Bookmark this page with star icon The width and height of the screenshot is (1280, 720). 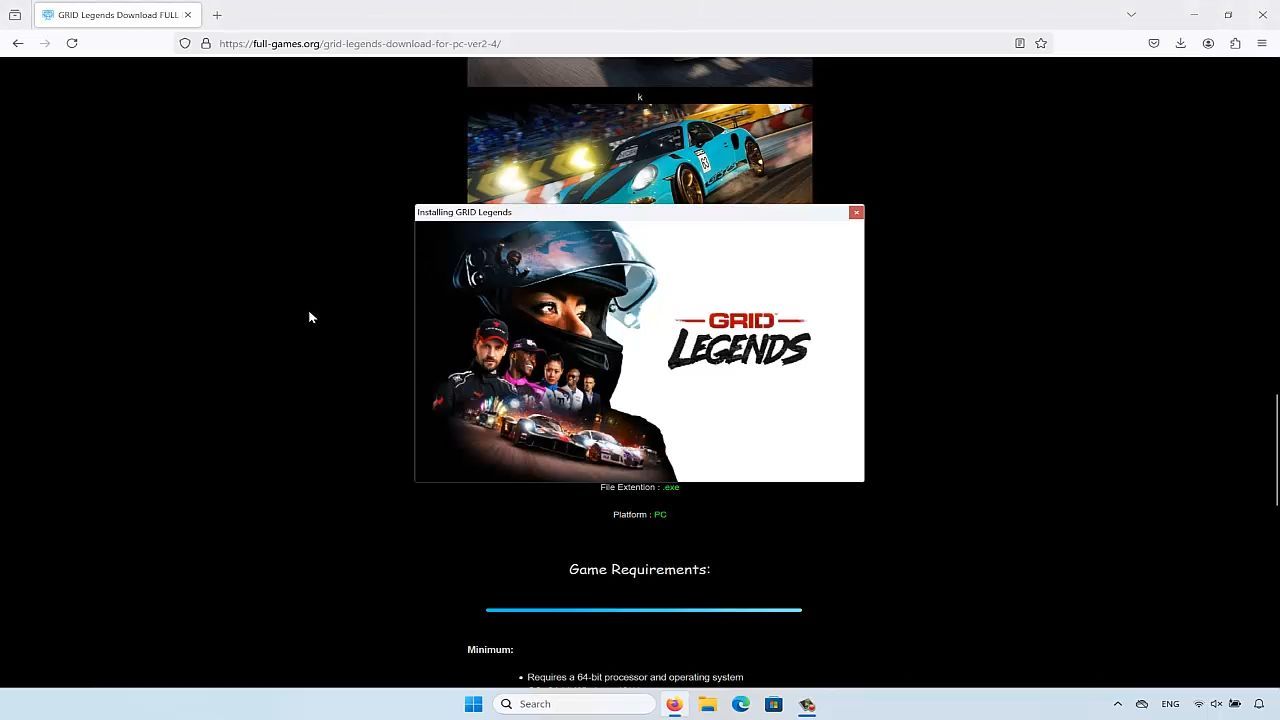(x=1041, y=43)
